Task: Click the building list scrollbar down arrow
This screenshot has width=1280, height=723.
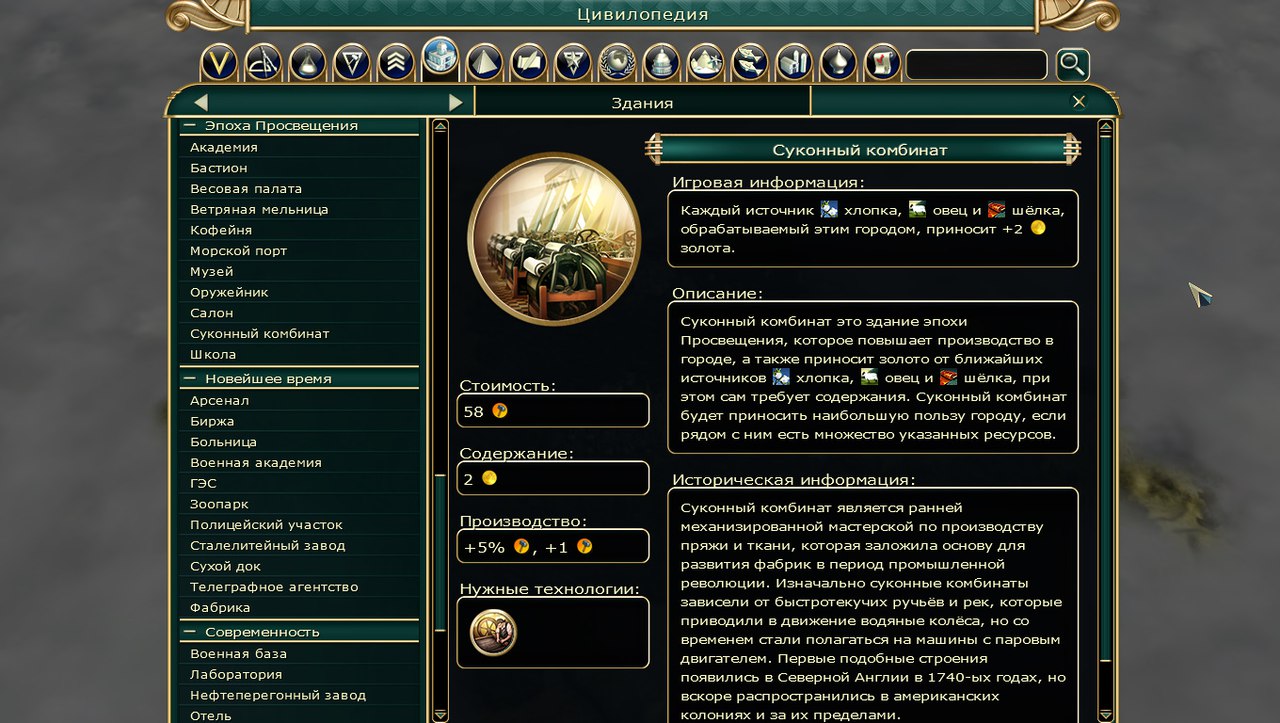Action: click(x=440, y=715)
